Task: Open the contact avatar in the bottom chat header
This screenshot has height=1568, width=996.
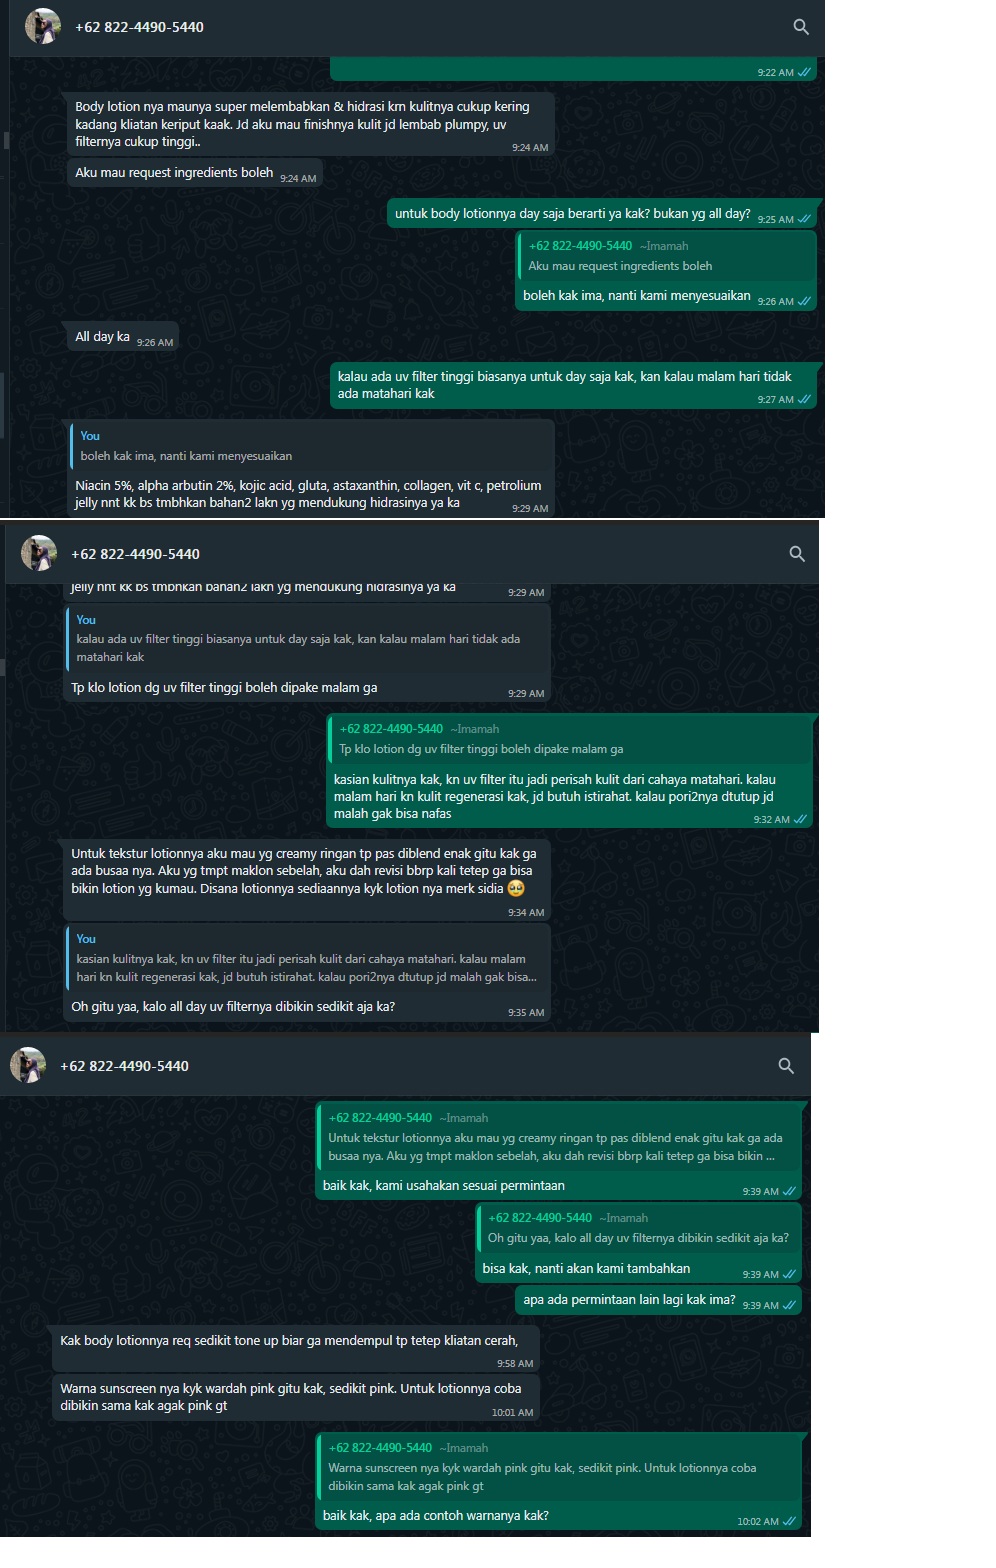Action: pos(28,1065)
